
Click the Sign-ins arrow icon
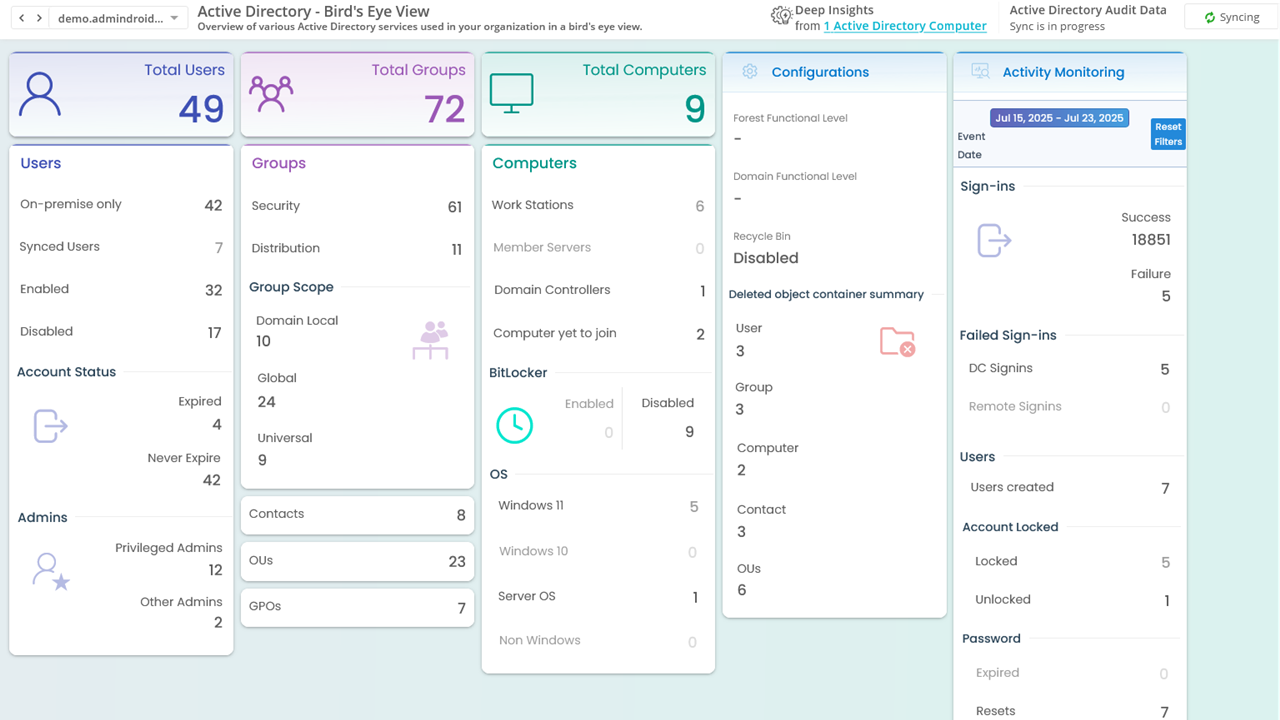992,240
